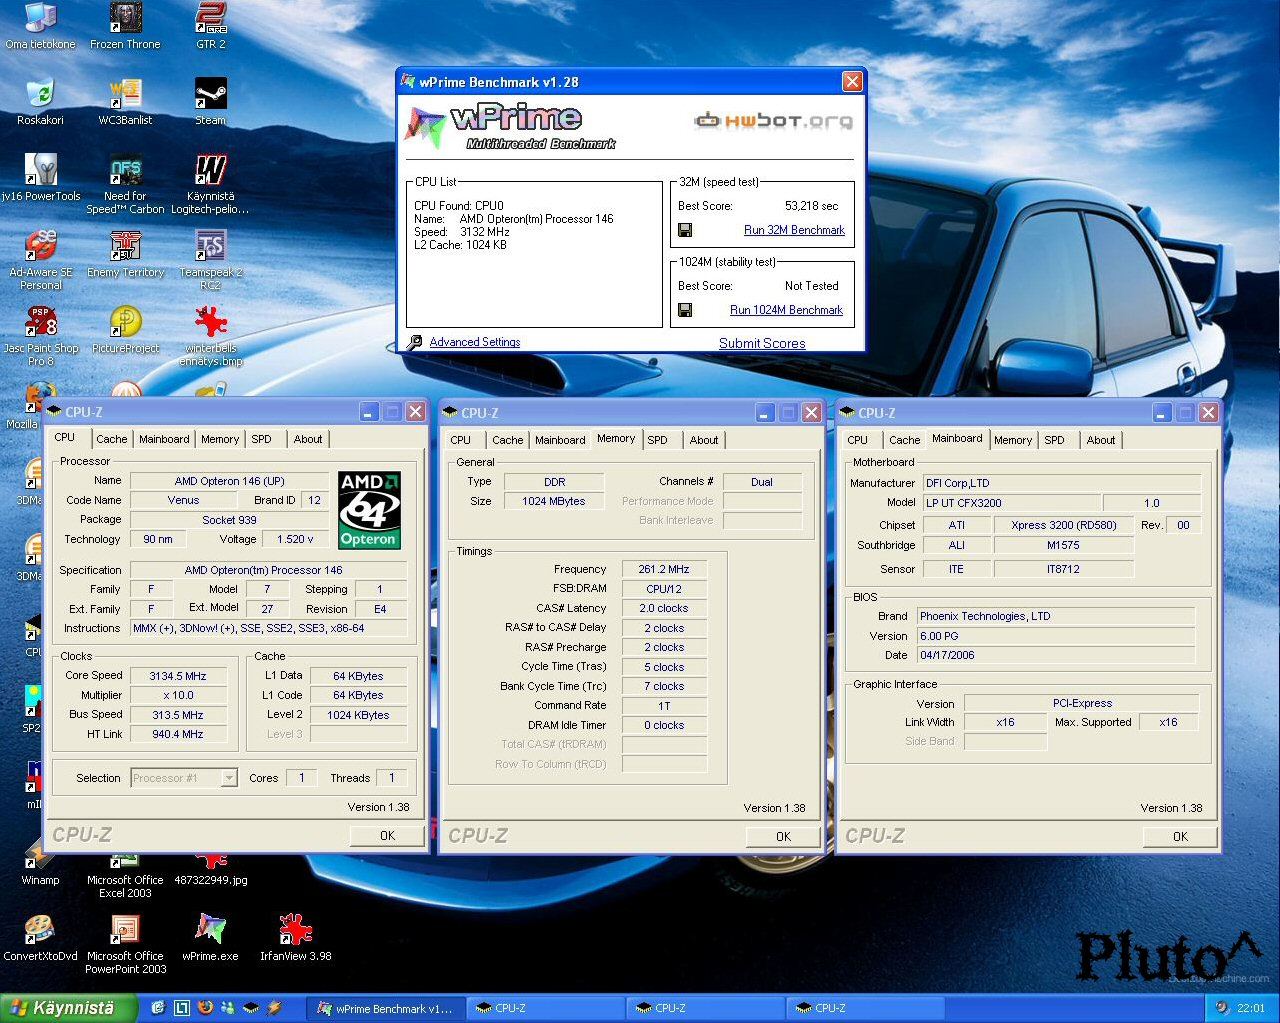This screenshot has height=1023, width=1280.
Task: Click Level 2 cache value 1024 KBytes
Action: (x=358, y=715)
